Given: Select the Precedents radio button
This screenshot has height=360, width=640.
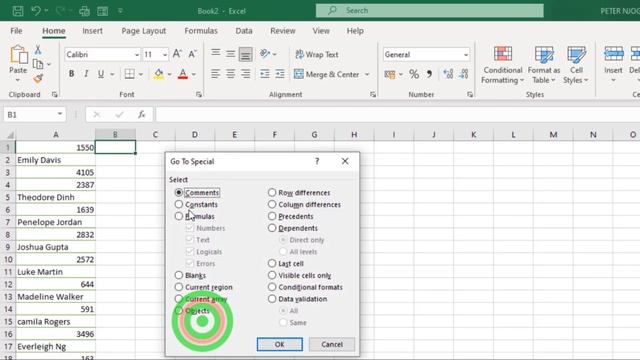Looking at the screenshot, I should coord(272,216).
